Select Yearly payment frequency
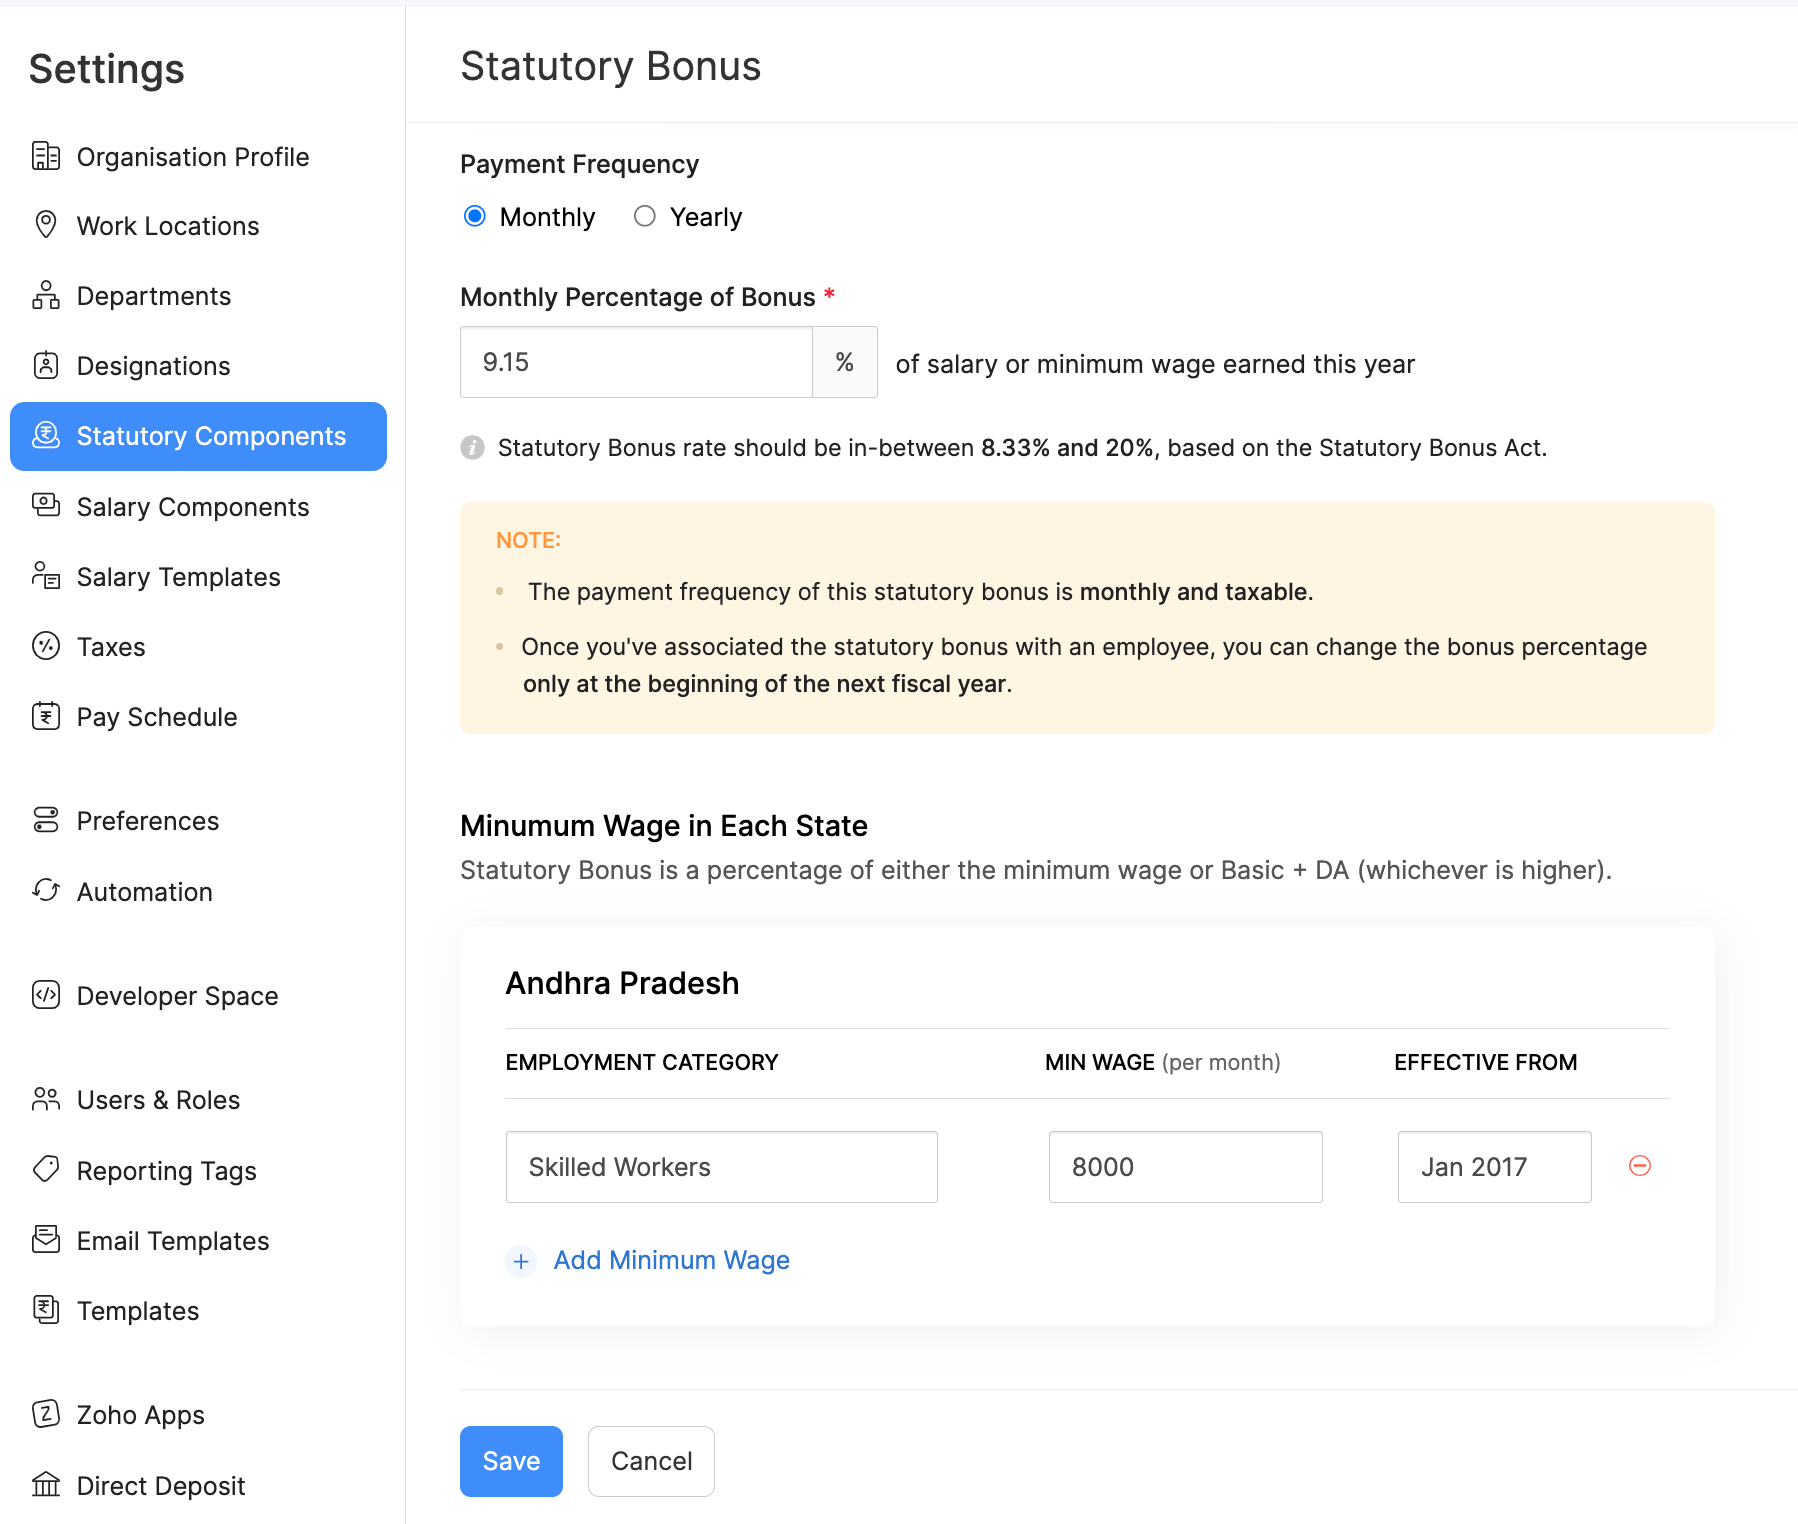The image size is (1798, 1524). 645,216
